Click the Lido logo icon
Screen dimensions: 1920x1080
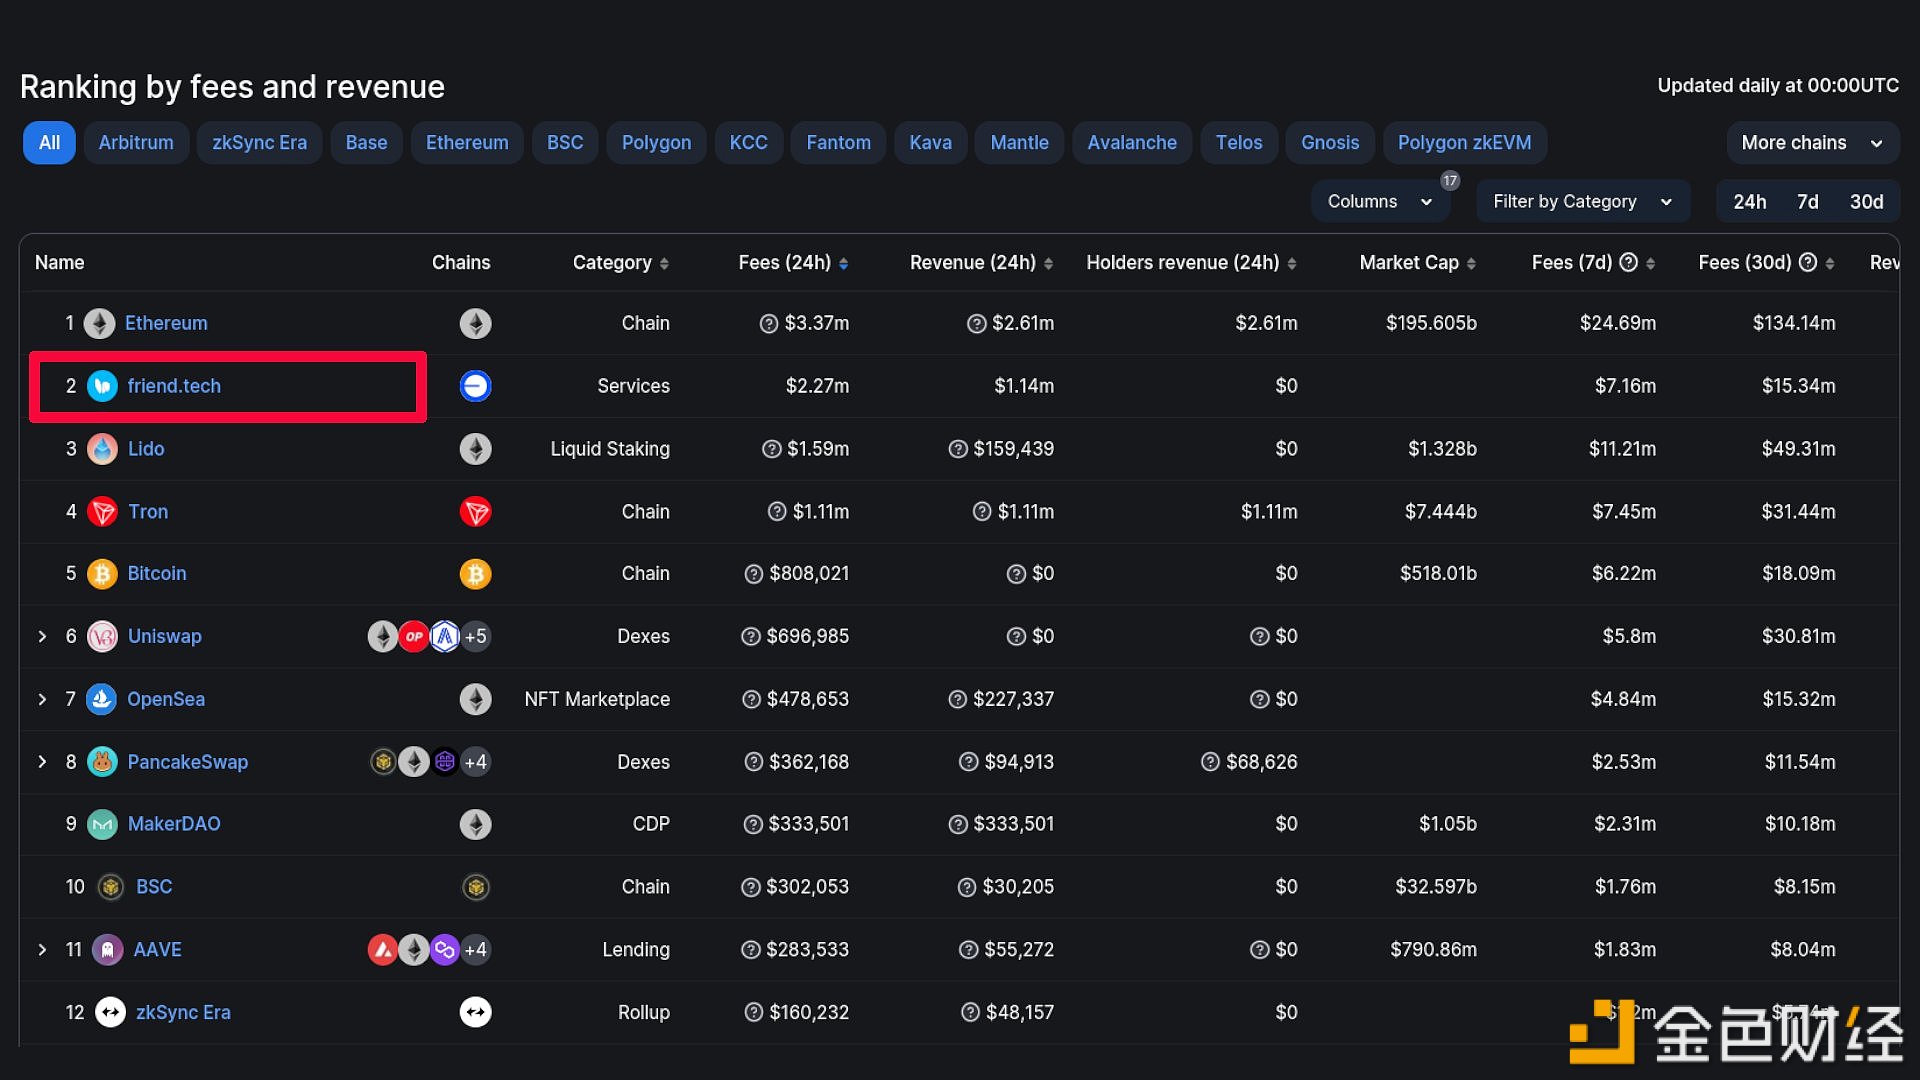(102, 449)
